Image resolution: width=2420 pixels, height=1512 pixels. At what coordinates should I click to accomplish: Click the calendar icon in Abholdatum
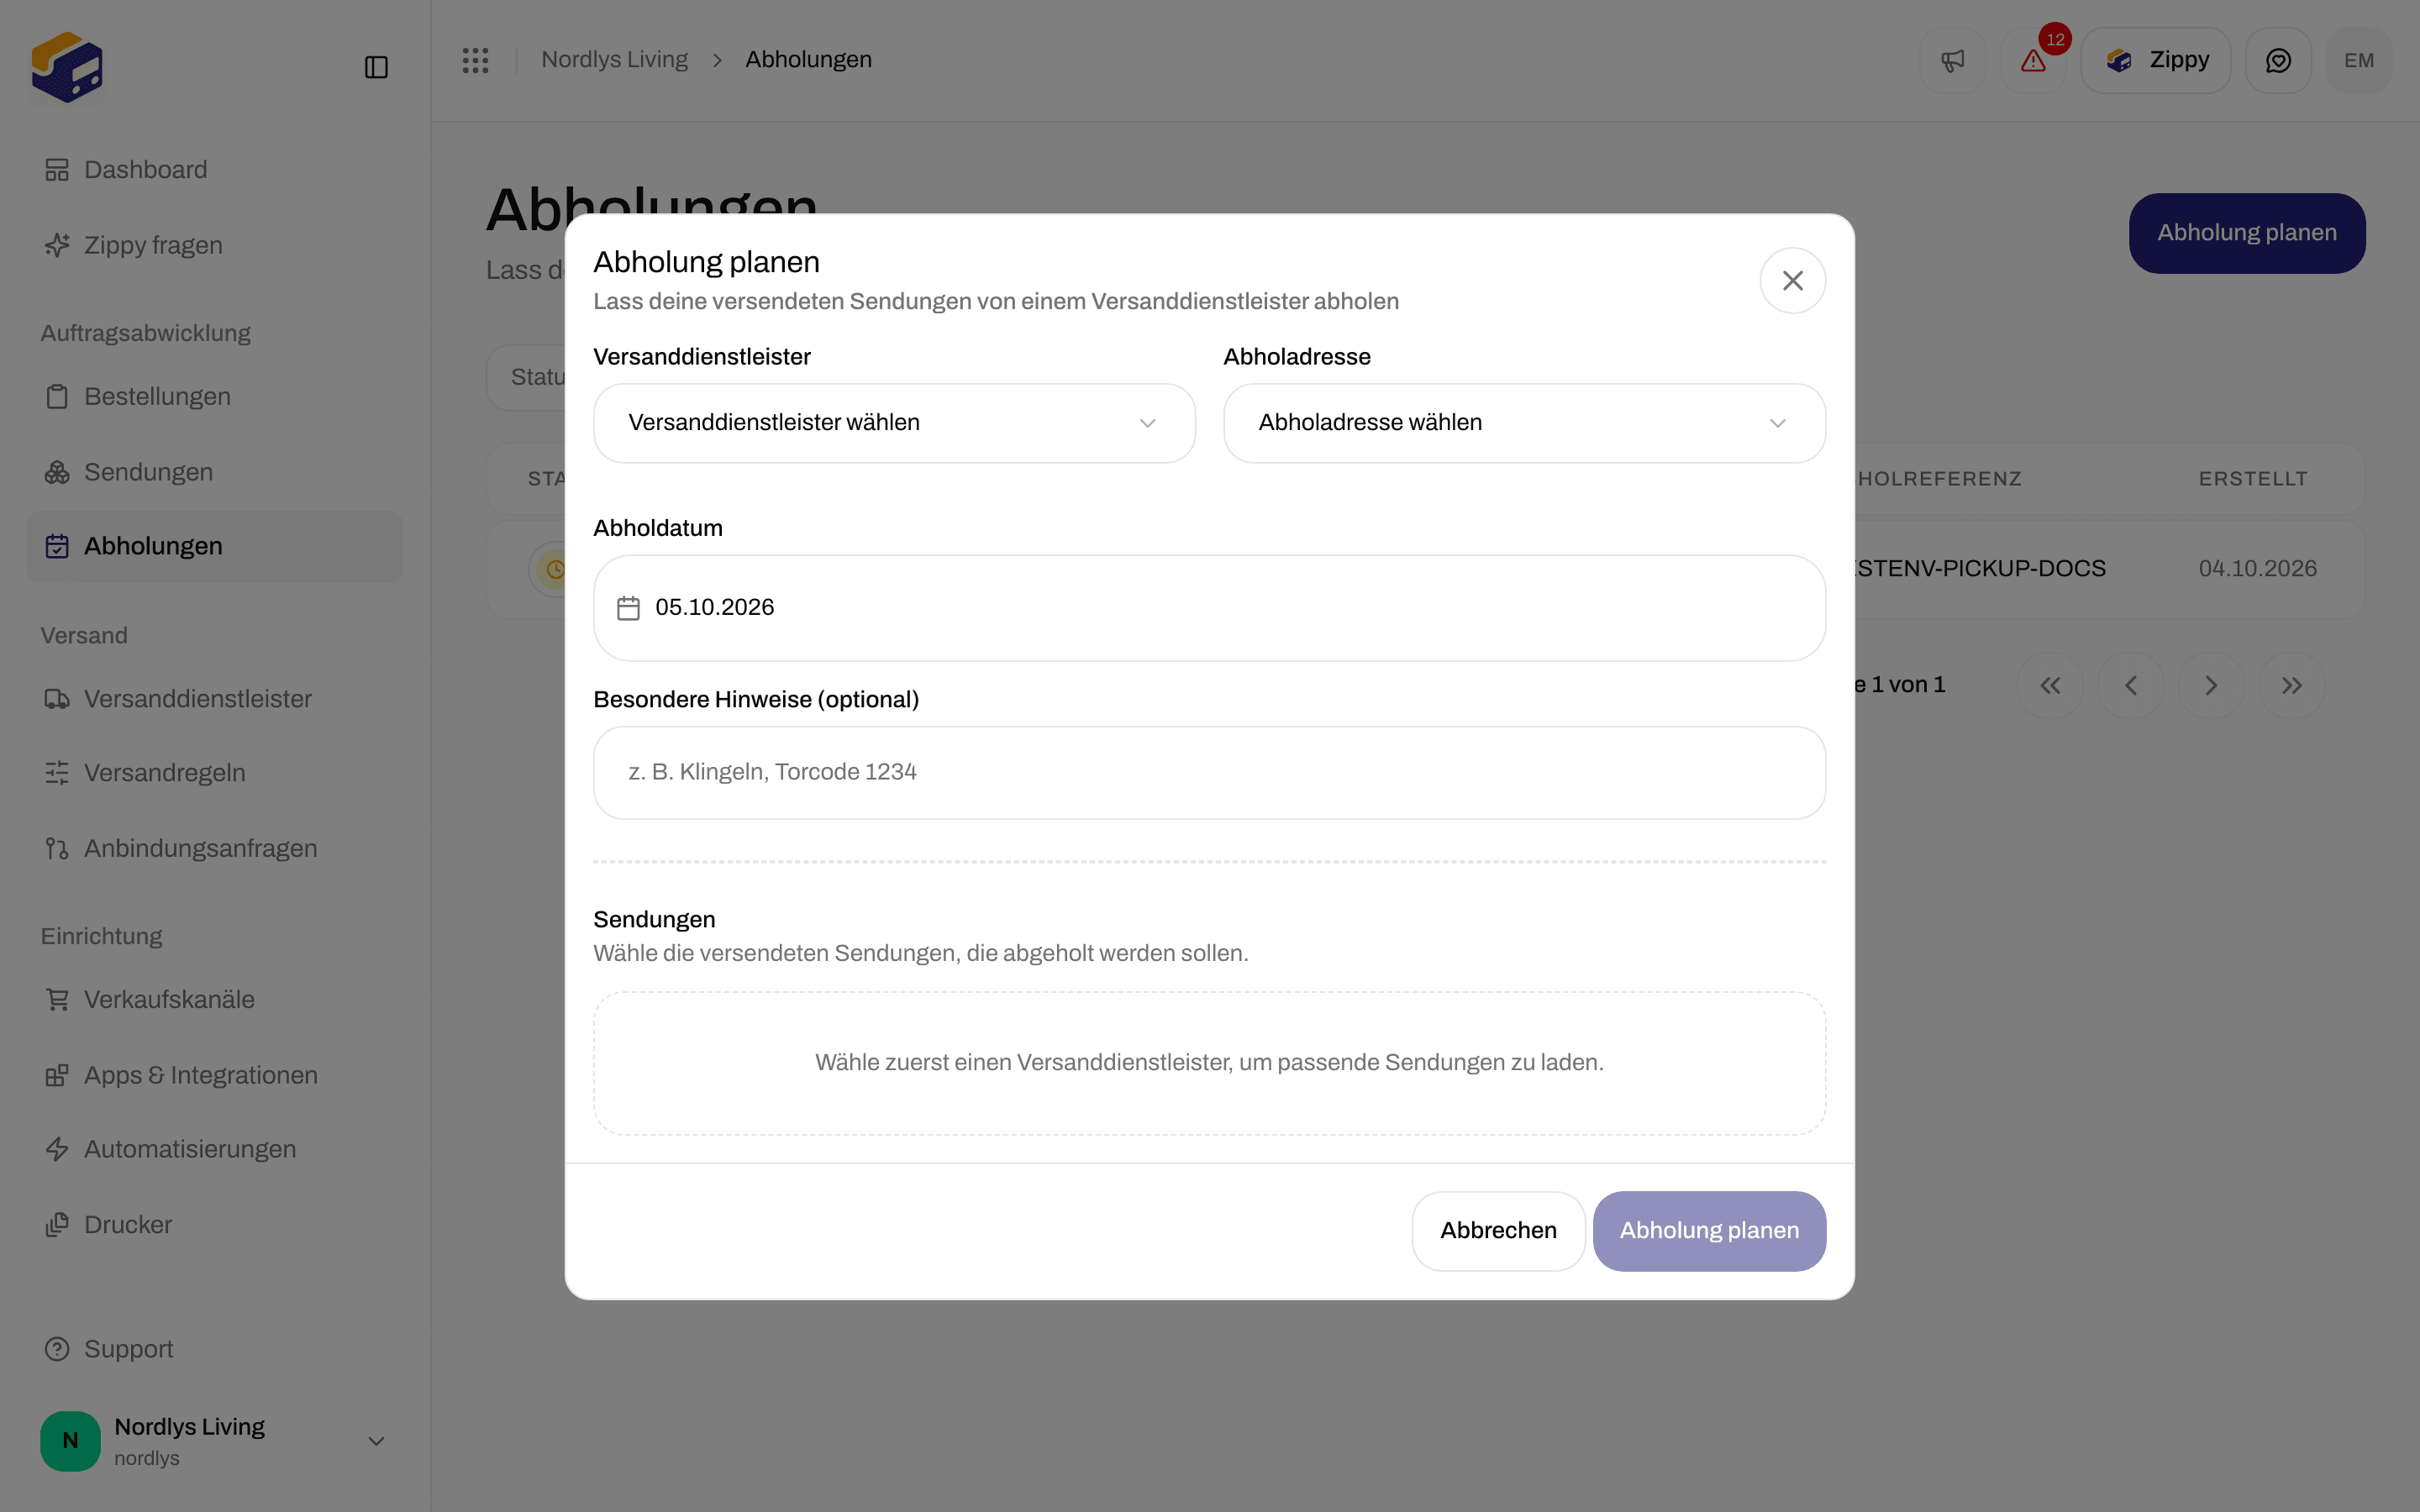[628, 608]
